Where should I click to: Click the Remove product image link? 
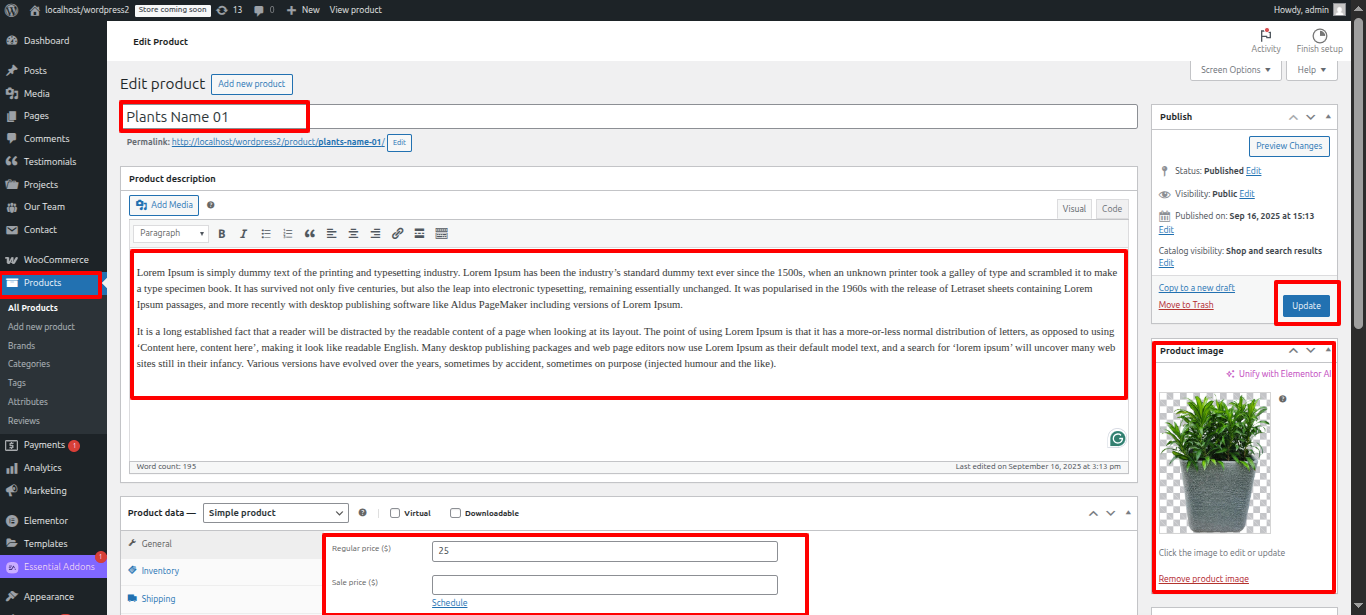point(1203,579)
